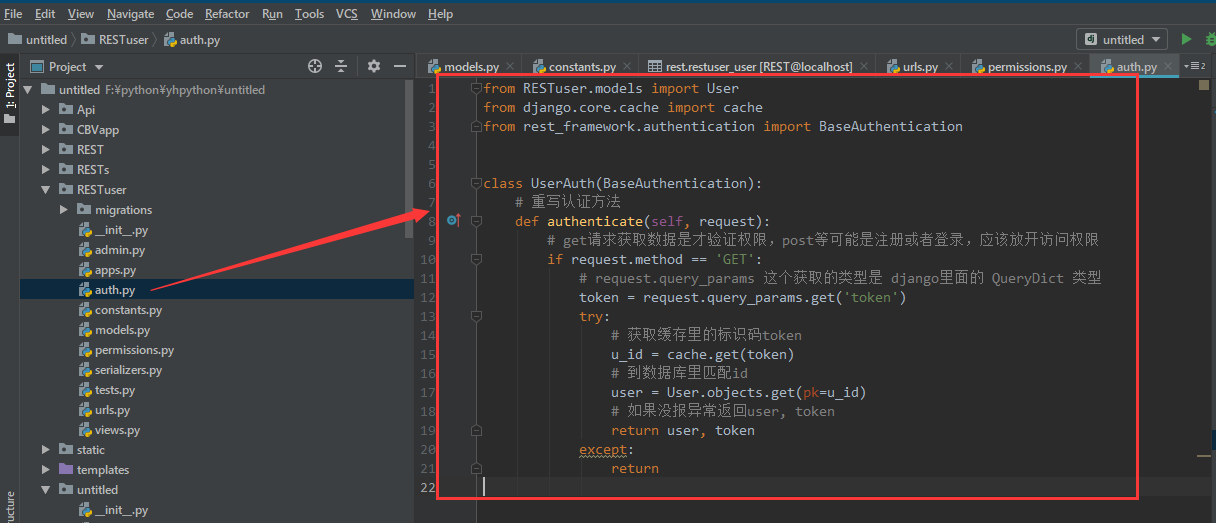Collapse all in Project panel toolbar
The width and height of the screenshot is (1216, 523).
pyautogui.click(x=341, y=66)
